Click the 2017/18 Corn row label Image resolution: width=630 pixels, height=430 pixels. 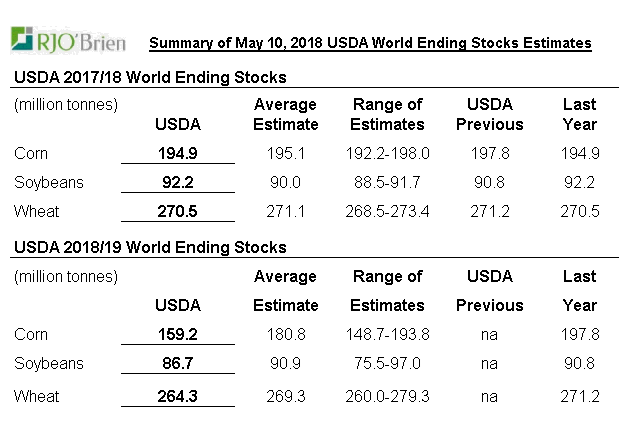pos(31,153)
